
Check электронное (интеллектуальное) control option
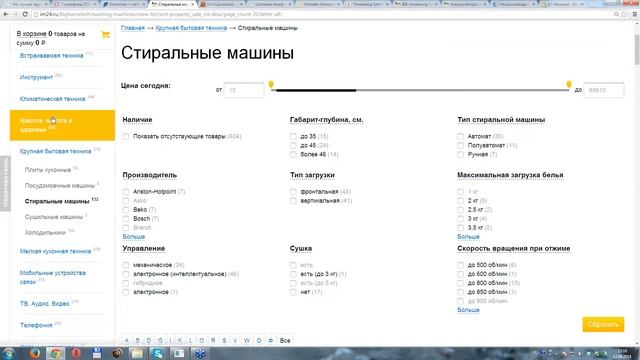click(x=126, y=274)
